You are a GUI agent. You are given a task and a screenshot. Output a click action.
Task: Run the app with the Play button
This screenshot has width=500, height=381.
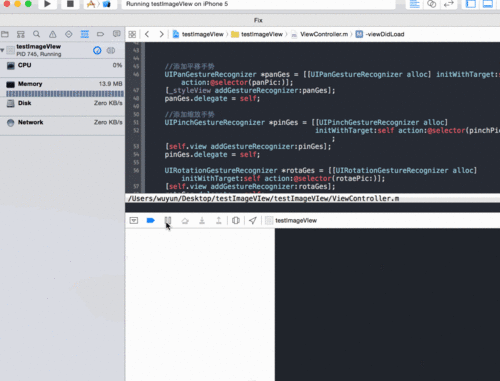tap(48, 4)
